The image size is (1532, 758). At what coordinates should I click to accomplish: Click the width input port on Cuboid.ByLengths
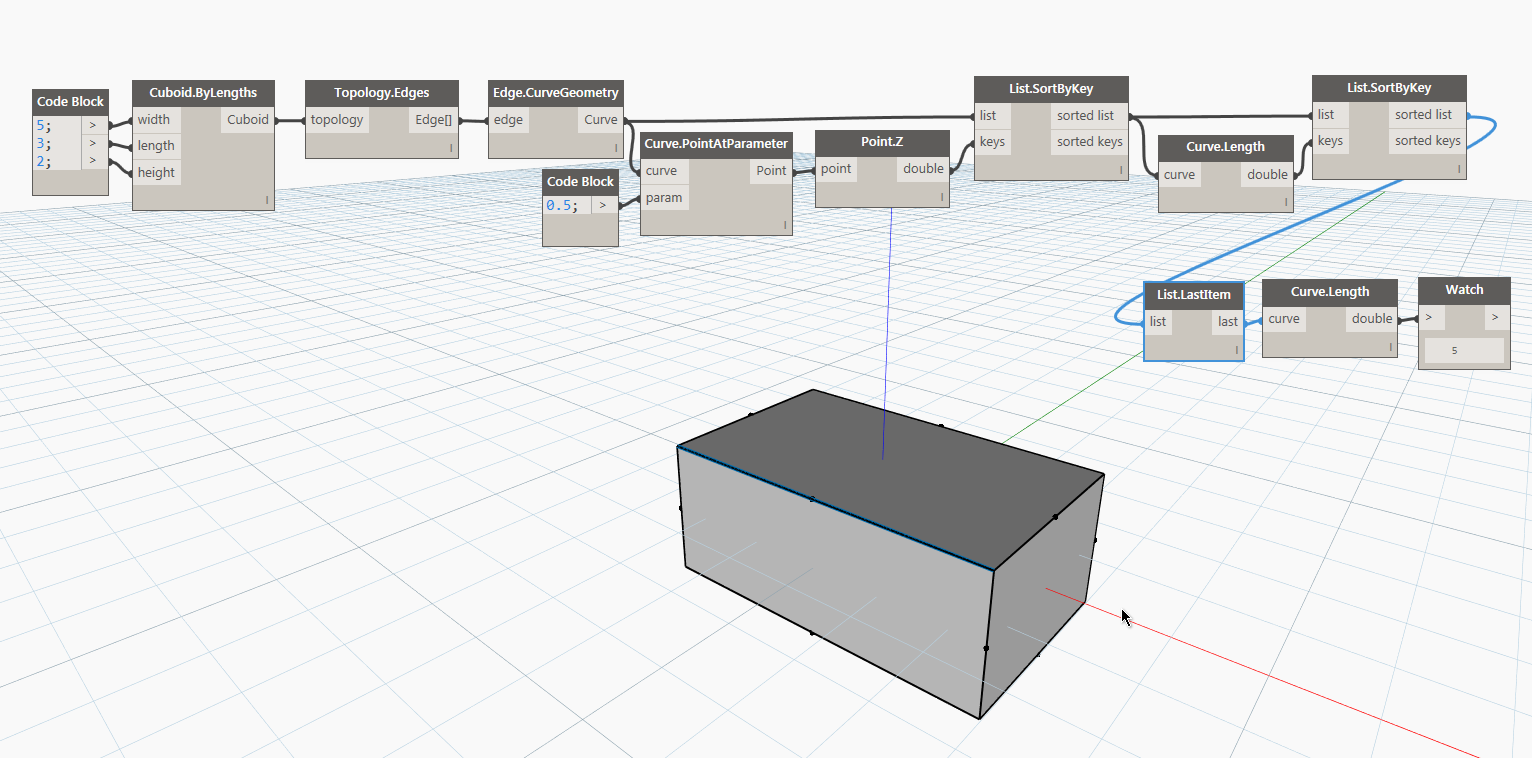click(x=156, y=119)
